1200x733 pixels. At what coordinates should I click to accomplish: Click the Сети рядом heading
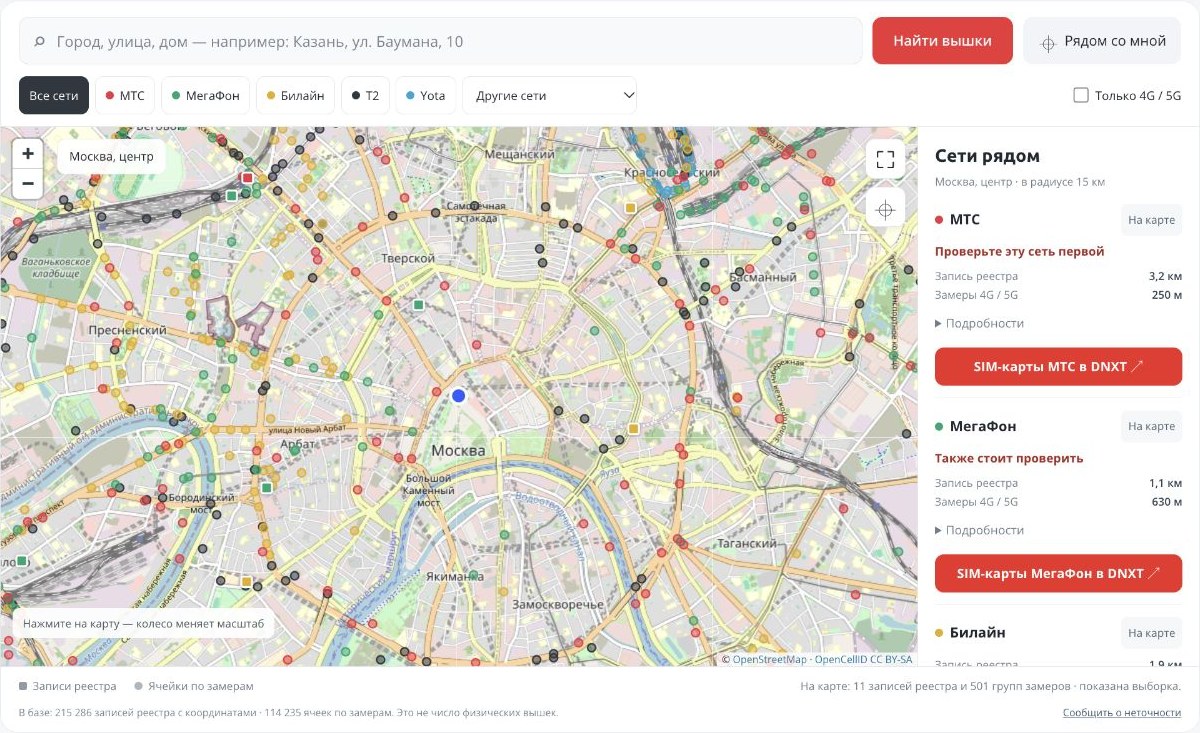(987, 156)
